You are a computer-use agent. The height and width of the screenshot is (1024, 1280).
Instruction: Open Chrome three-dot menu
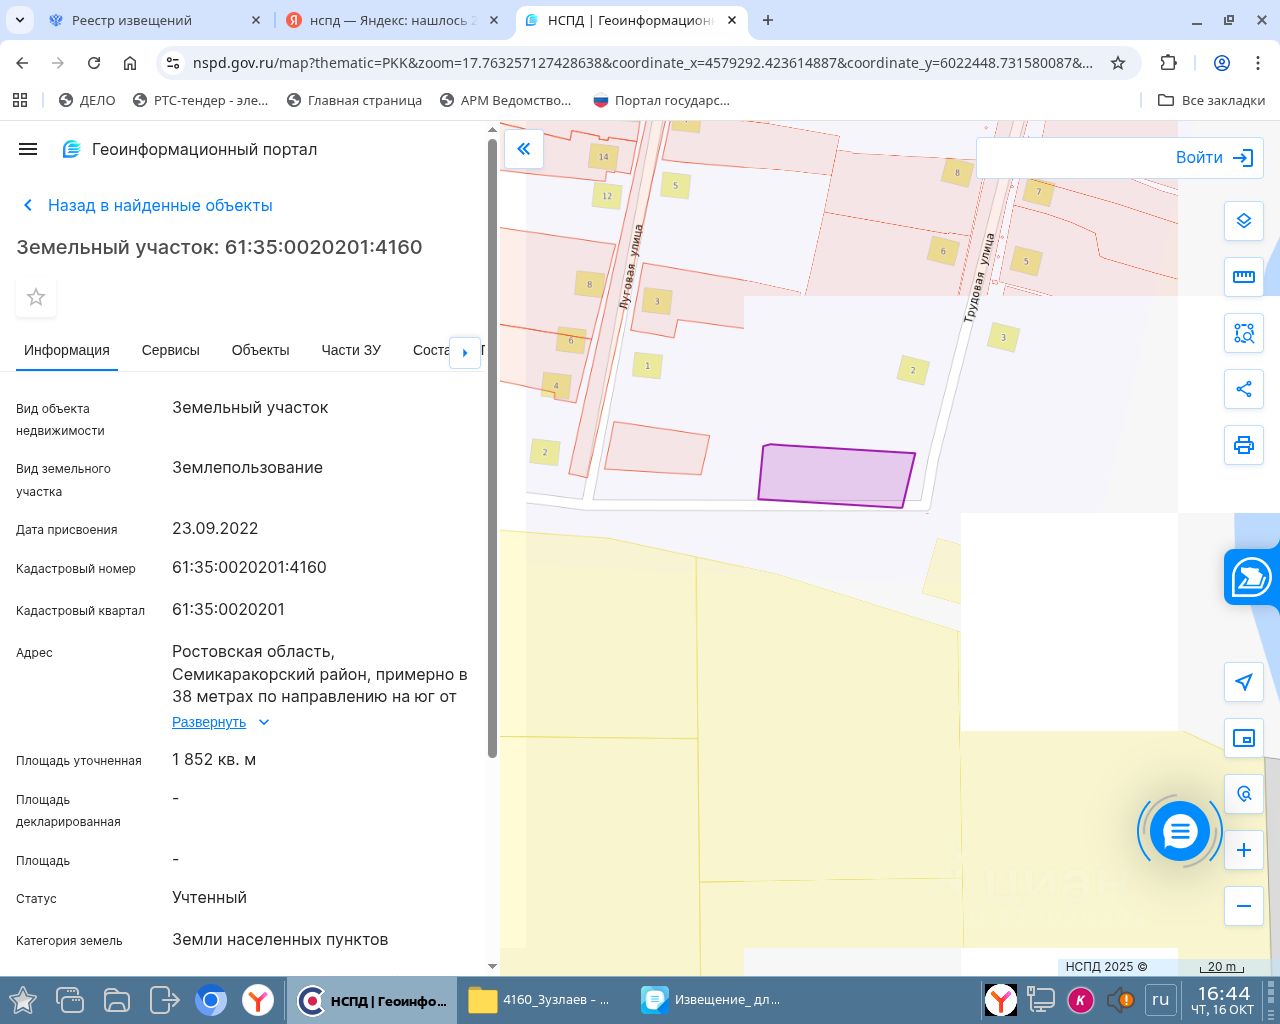[1258, 63]
